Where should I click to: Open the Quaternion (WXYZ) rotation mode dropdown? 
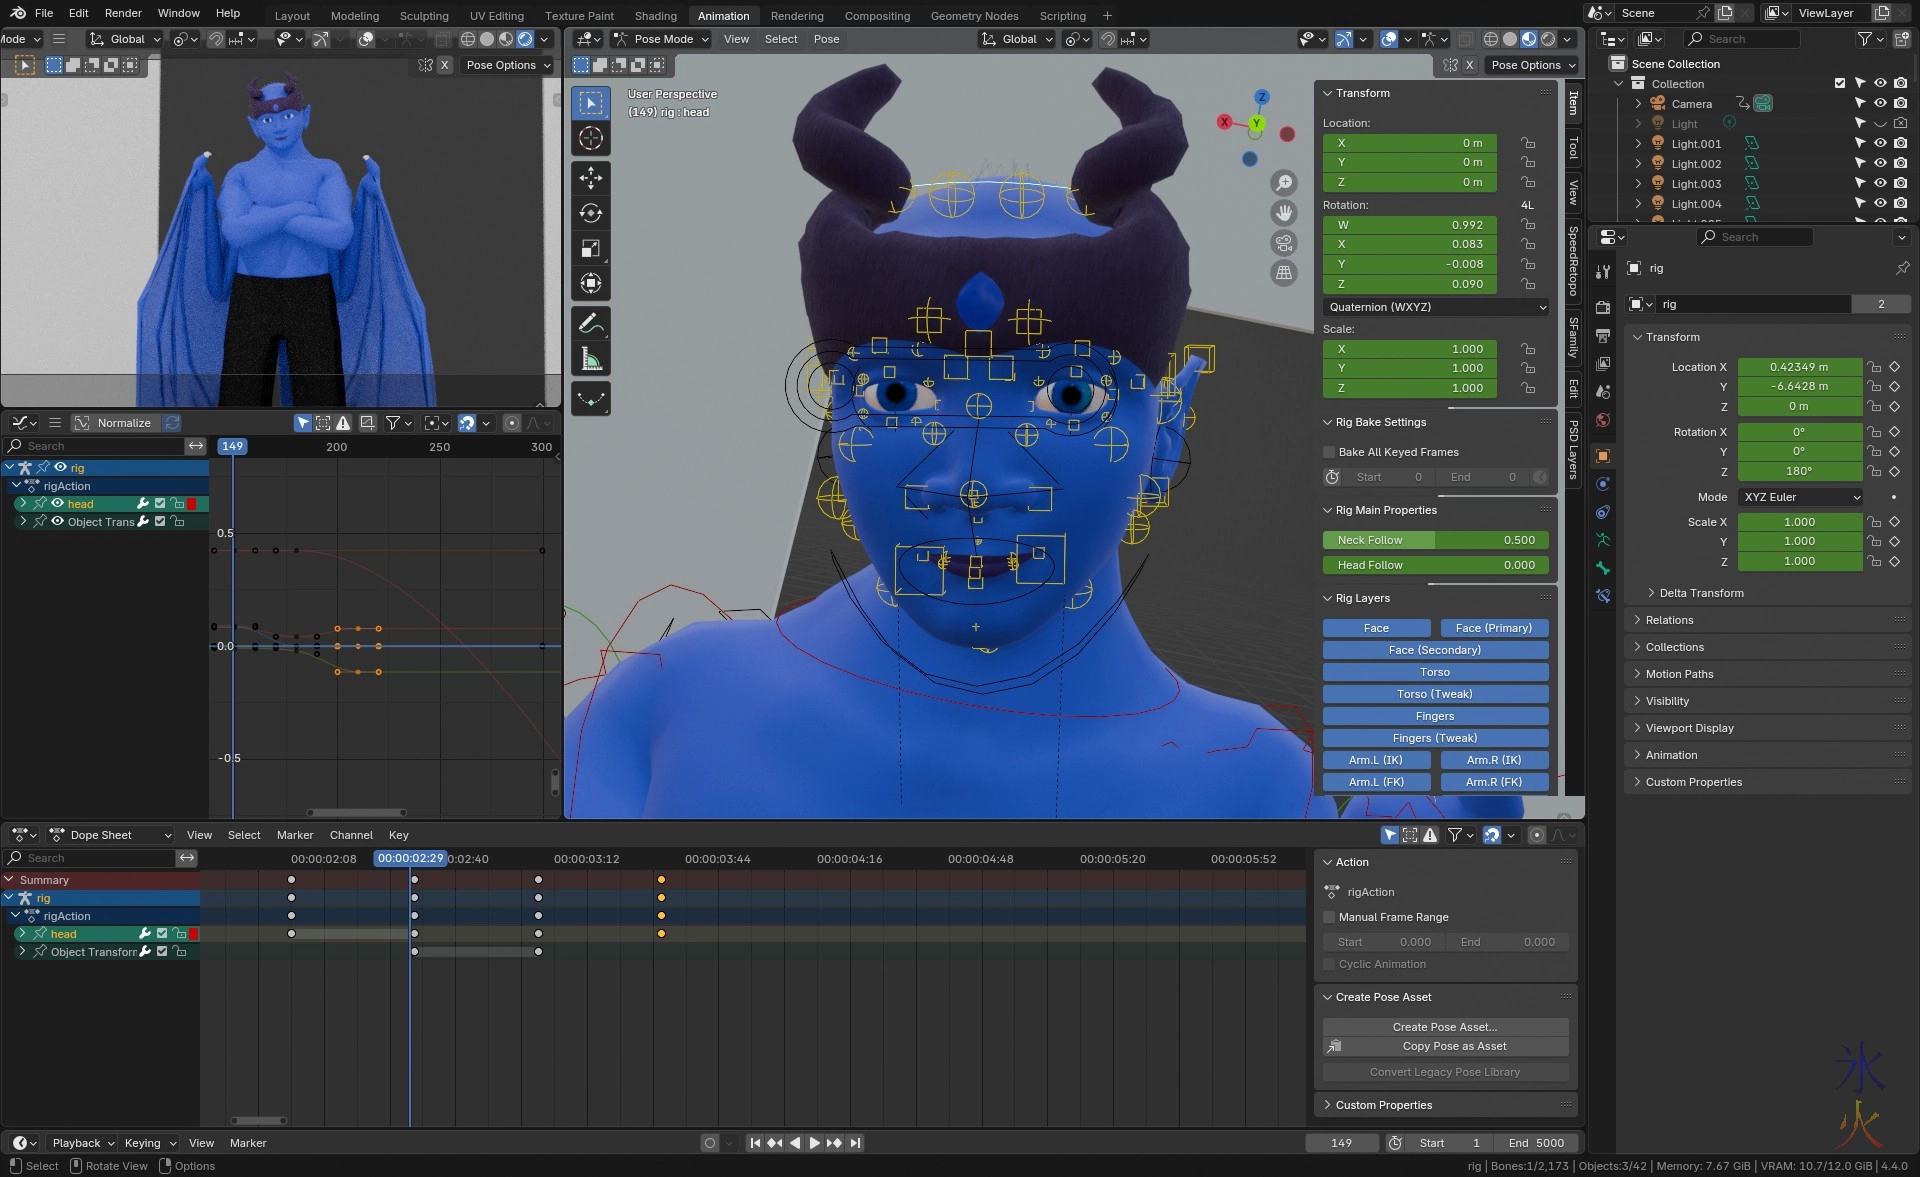coord(1435,307)
